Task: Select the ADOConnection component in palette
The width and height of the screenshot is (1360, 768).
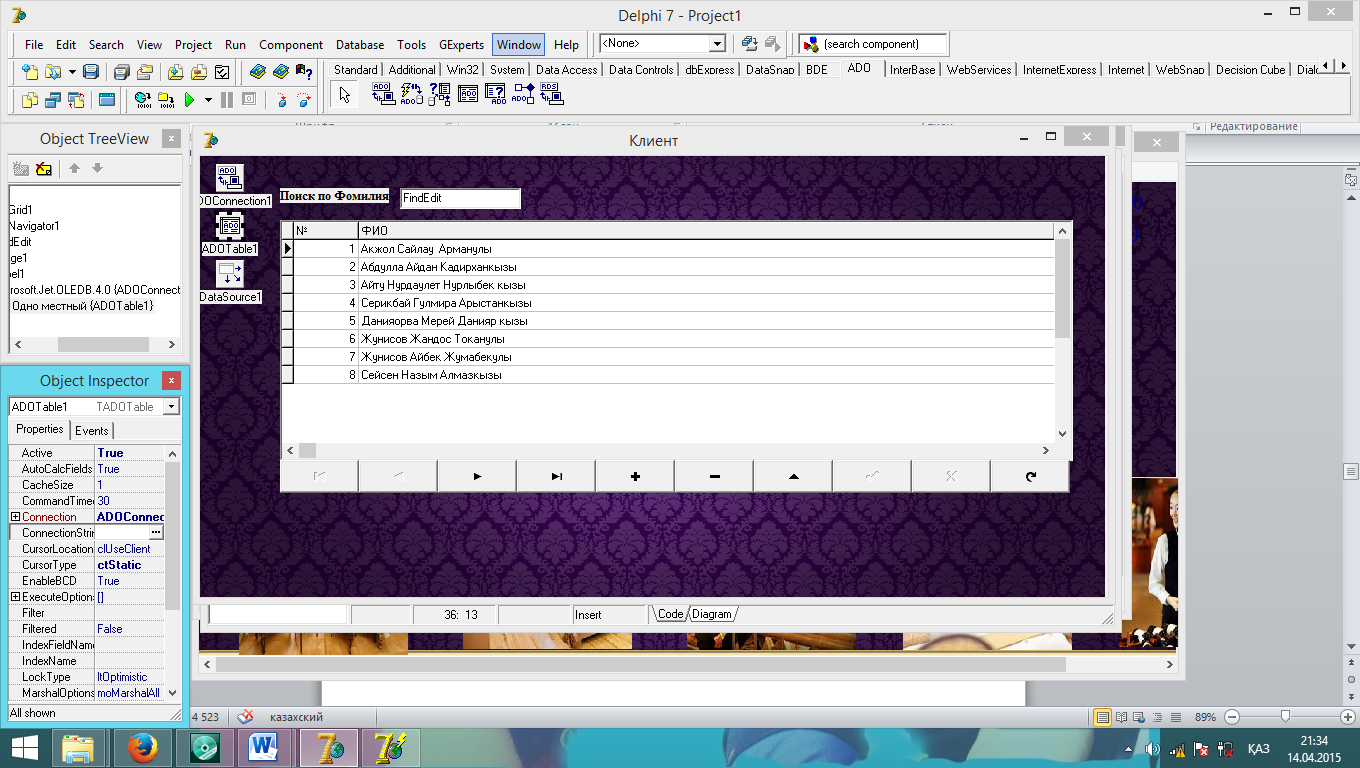Action: coord(382,94)
